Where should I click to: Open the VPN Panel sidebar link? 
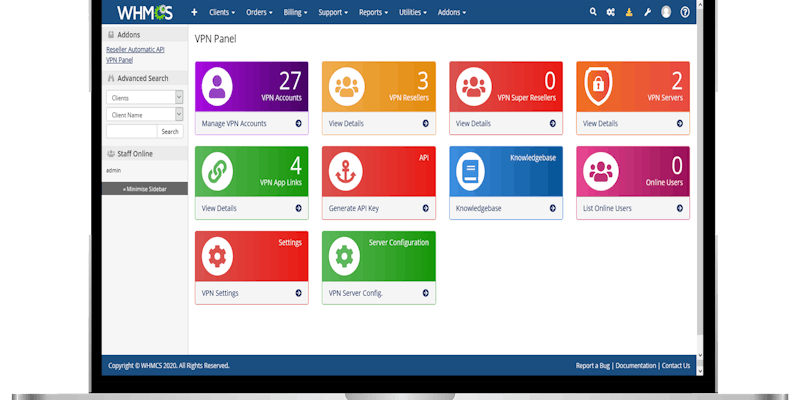[x=119, y=60]
